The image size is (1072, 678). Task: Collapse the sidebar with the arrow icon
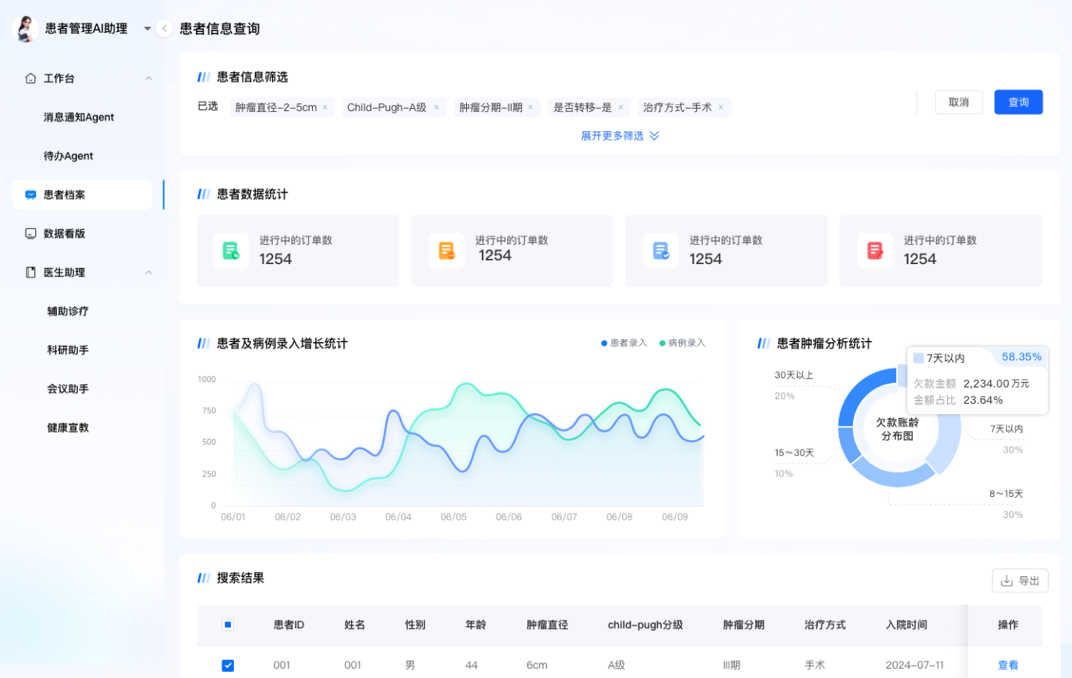click(x=164, y=29)
